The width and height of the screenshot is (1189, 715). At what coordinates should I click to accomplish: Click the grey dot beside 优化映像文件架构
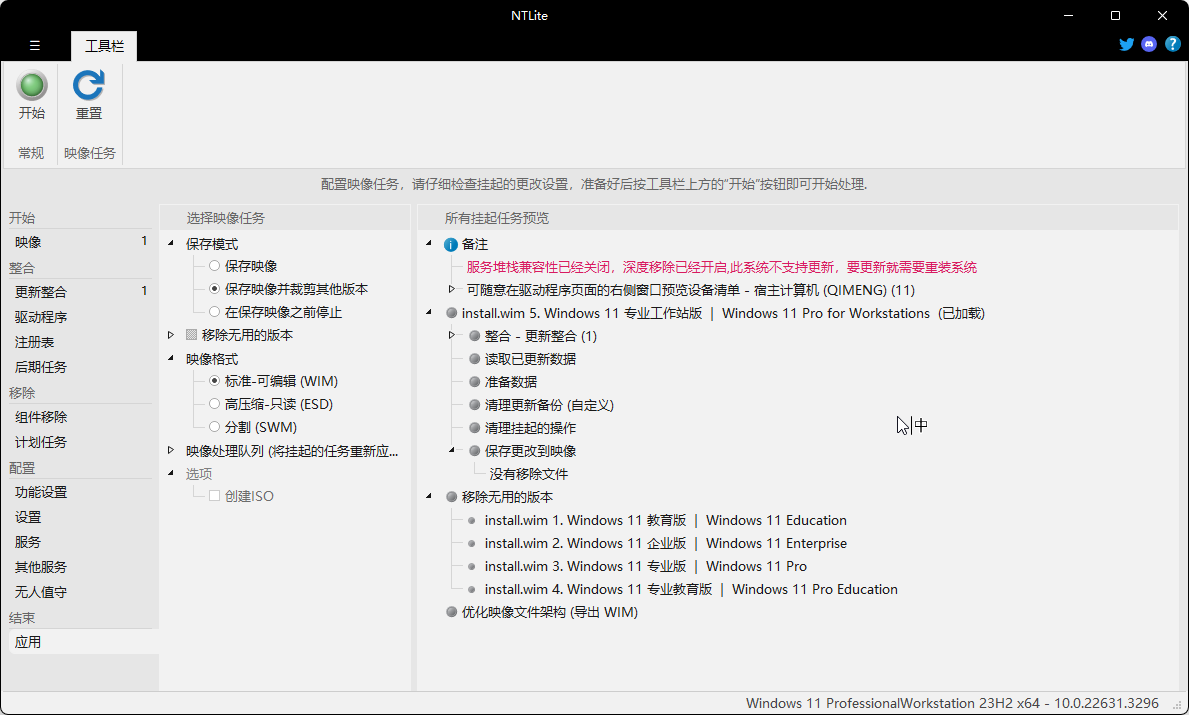pyautogui.click(x=452, y=612)
